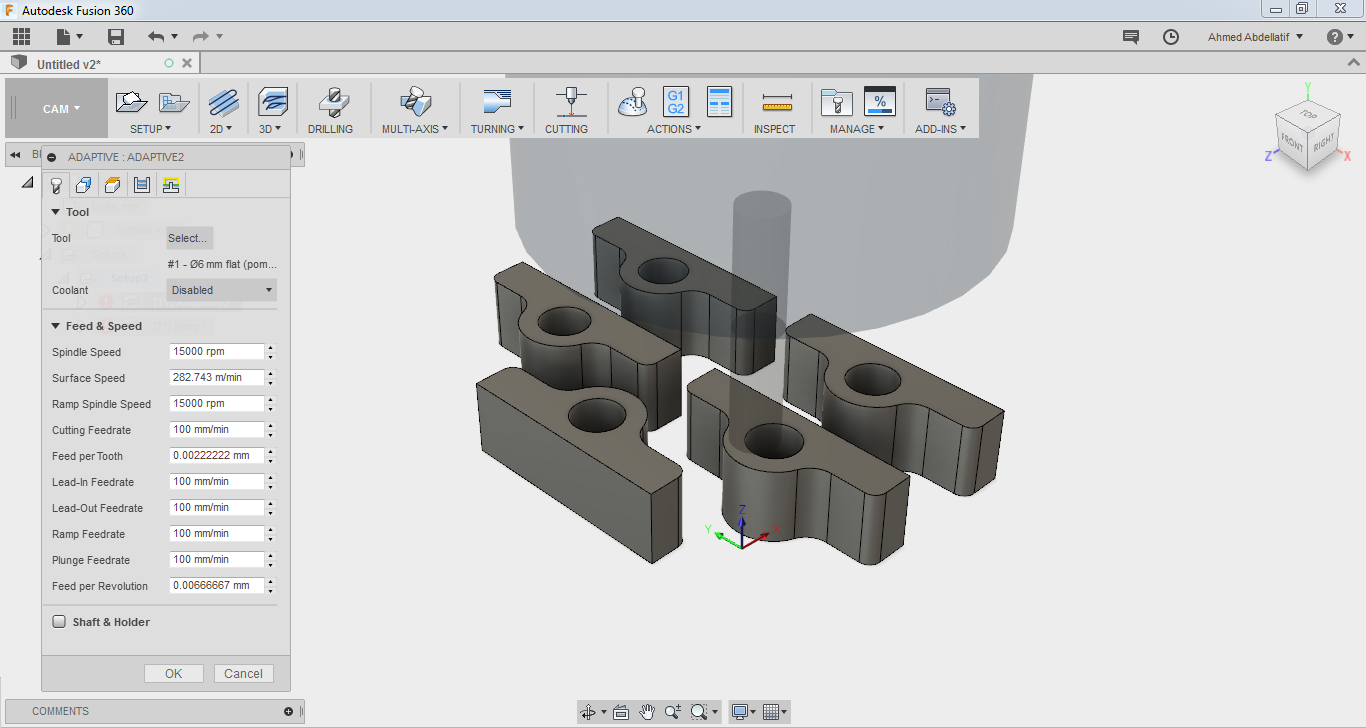Switch to the Passes tab

click(x=142, y=185)
